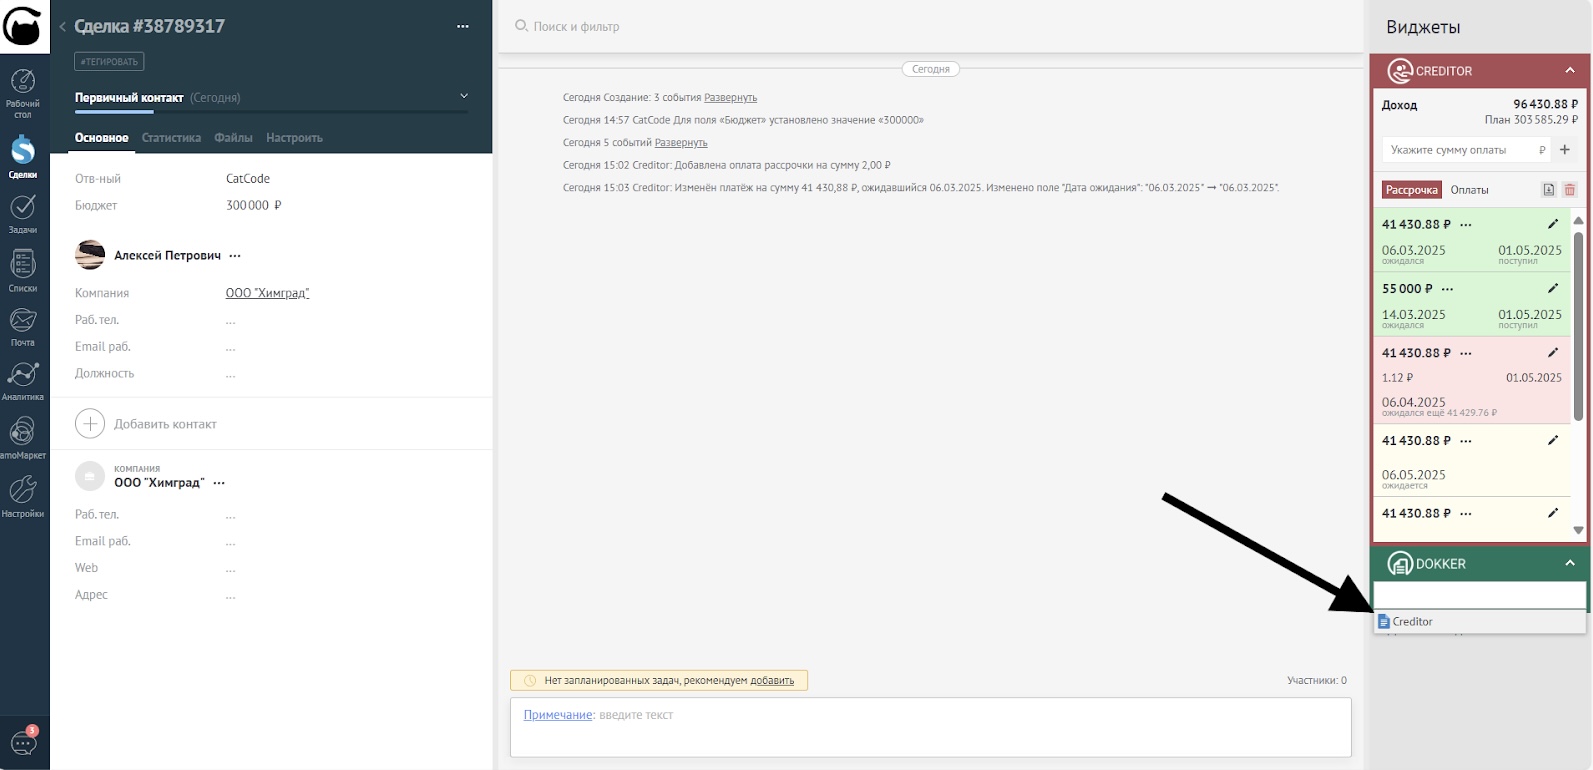The height and width of the screenshot is (770, 1593).
Task: Expand the 5 событий Развернуть link
Action: tap(681, 143)
